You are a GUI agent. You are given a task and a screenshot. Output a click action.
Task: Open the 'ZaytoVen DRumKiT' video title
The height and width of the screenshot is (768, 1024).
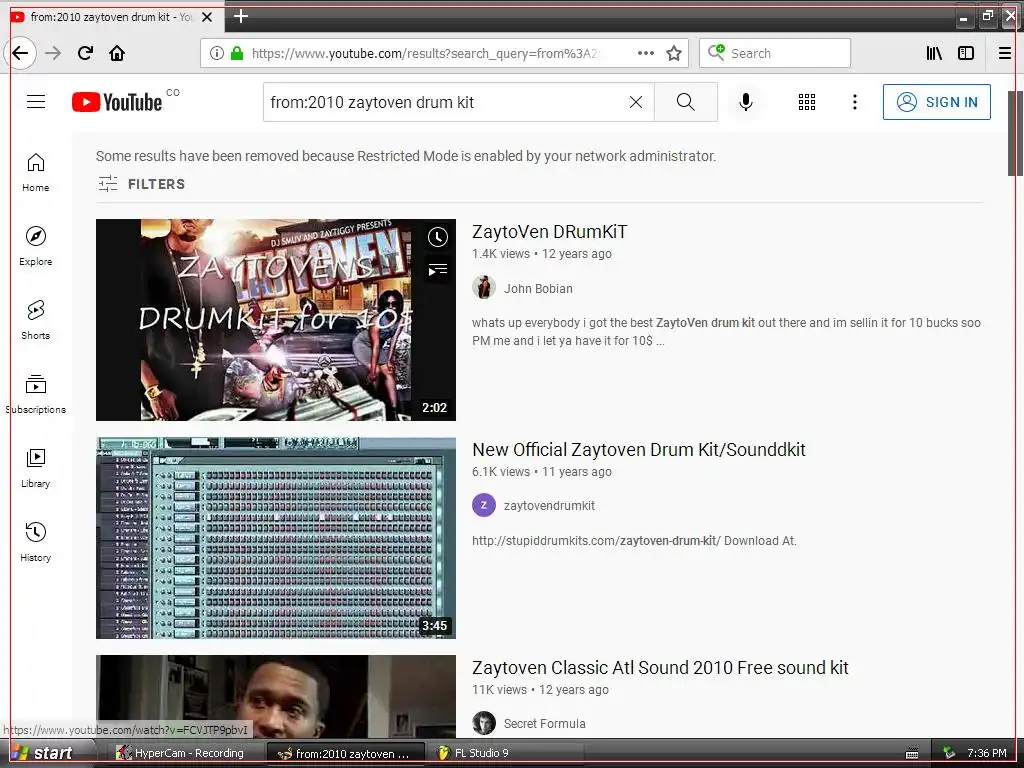point(549,232)
